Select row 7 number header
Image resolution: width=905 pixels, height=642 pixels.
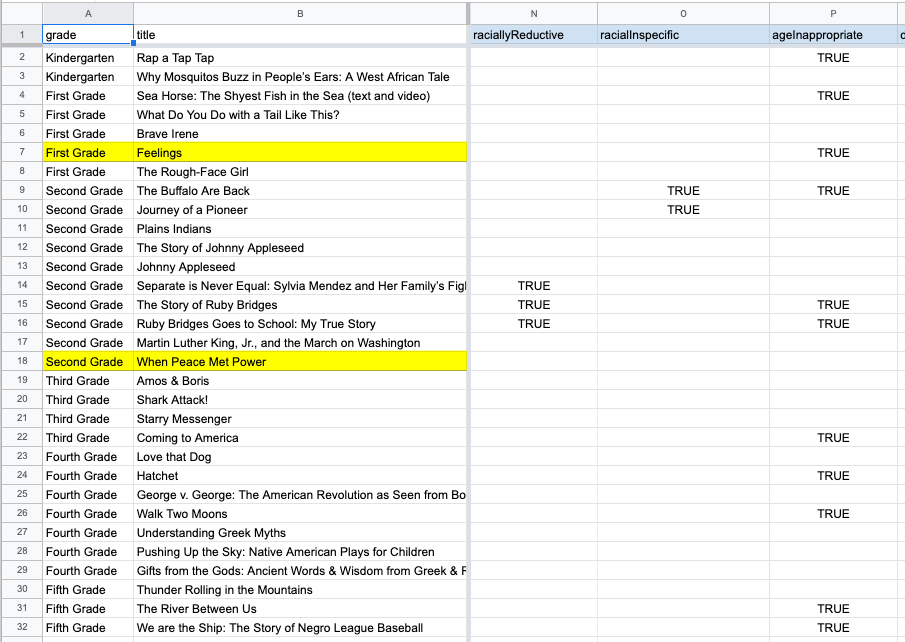click(22, 152)
